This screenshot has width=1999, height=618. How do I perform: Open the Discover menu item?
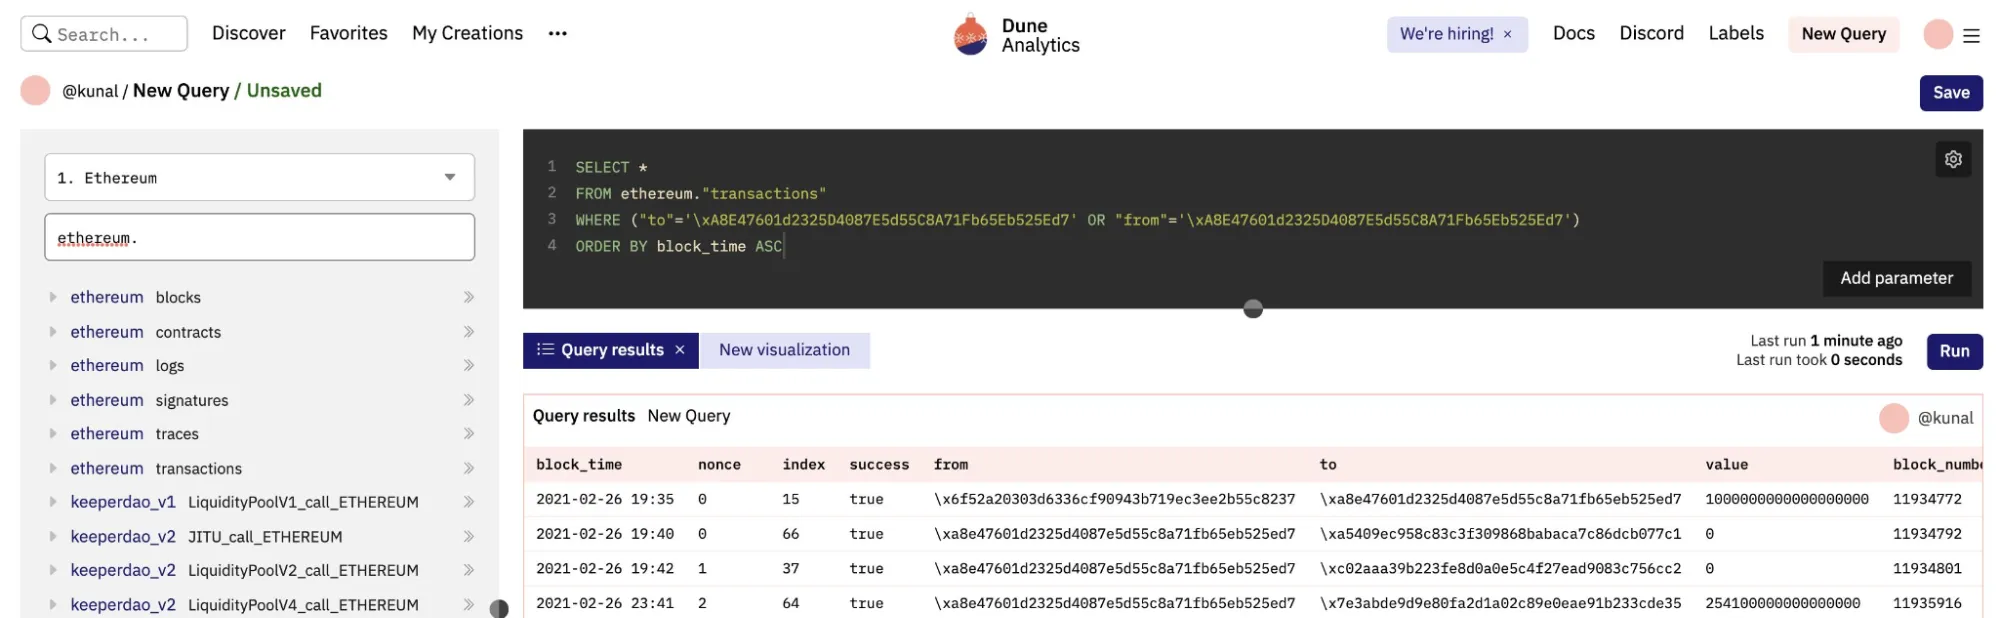[x=248, y=34]
